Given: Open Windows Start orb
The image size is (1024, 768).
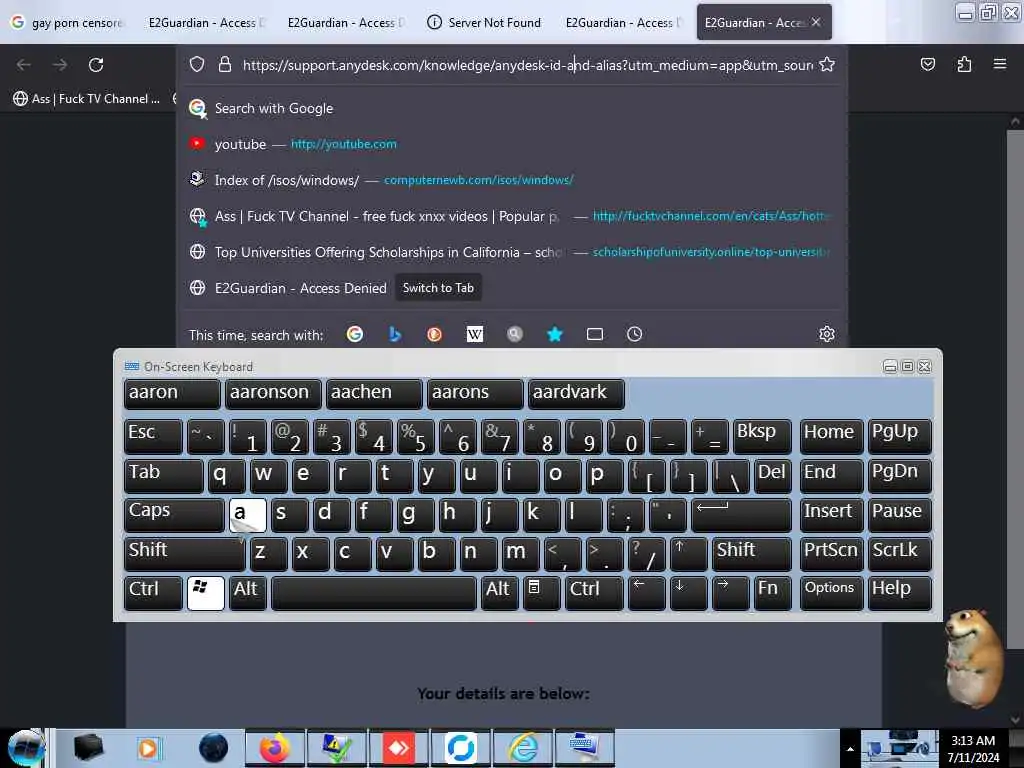Looking at the screenshot, I should 26,748.
